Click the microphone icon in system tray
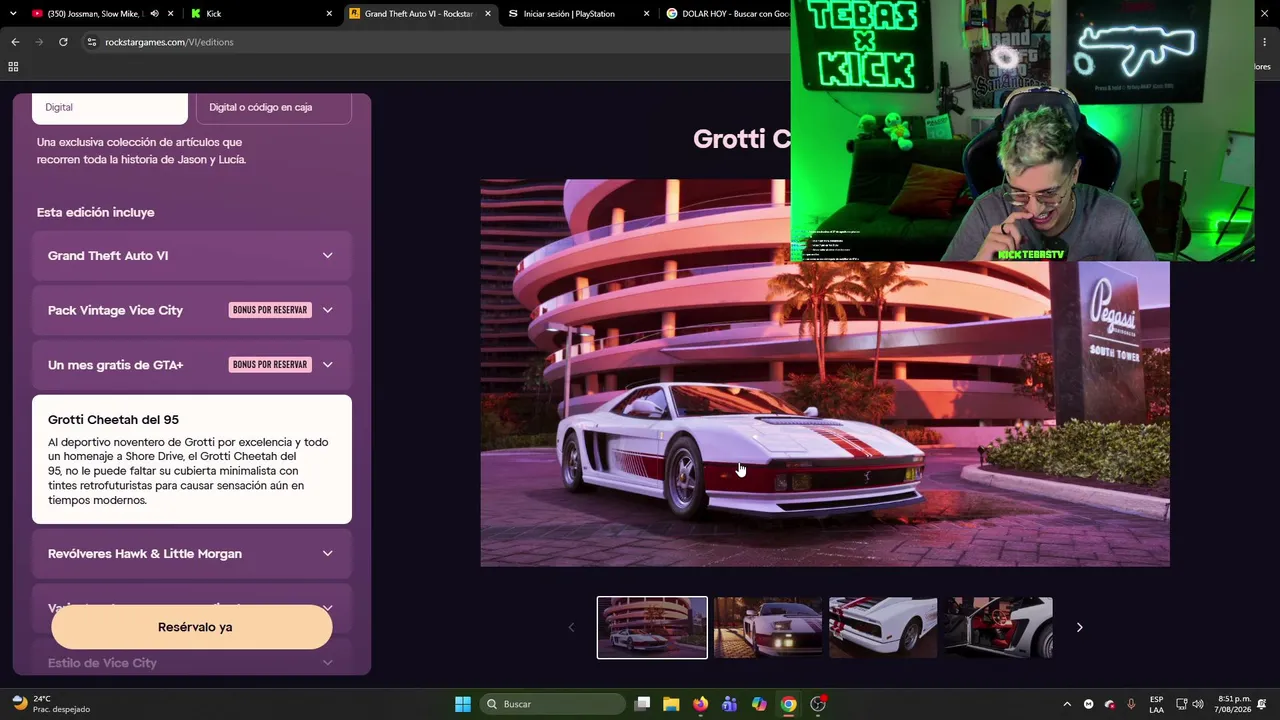Screen dimensions: 1280x720 click(x=1131, y=704)
